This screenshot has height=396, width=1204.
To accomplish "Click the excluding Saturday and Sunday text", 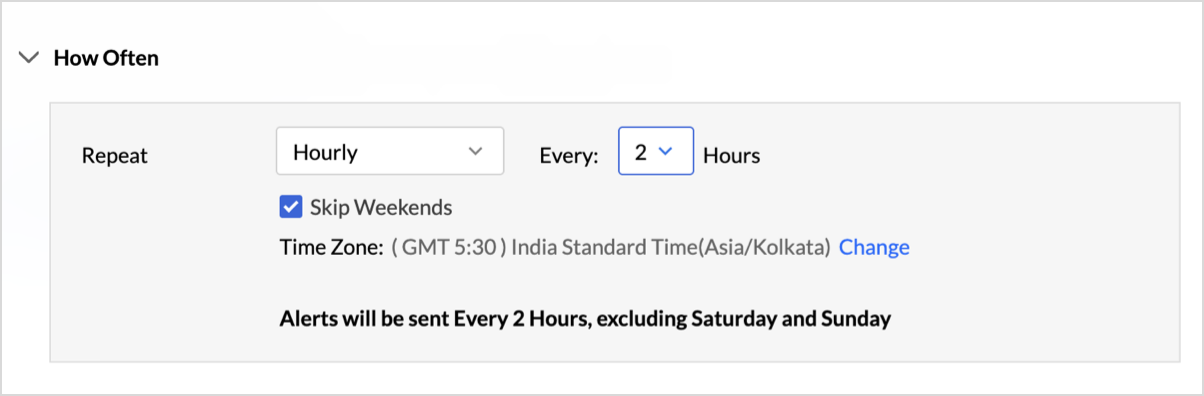I will [739, 320].
